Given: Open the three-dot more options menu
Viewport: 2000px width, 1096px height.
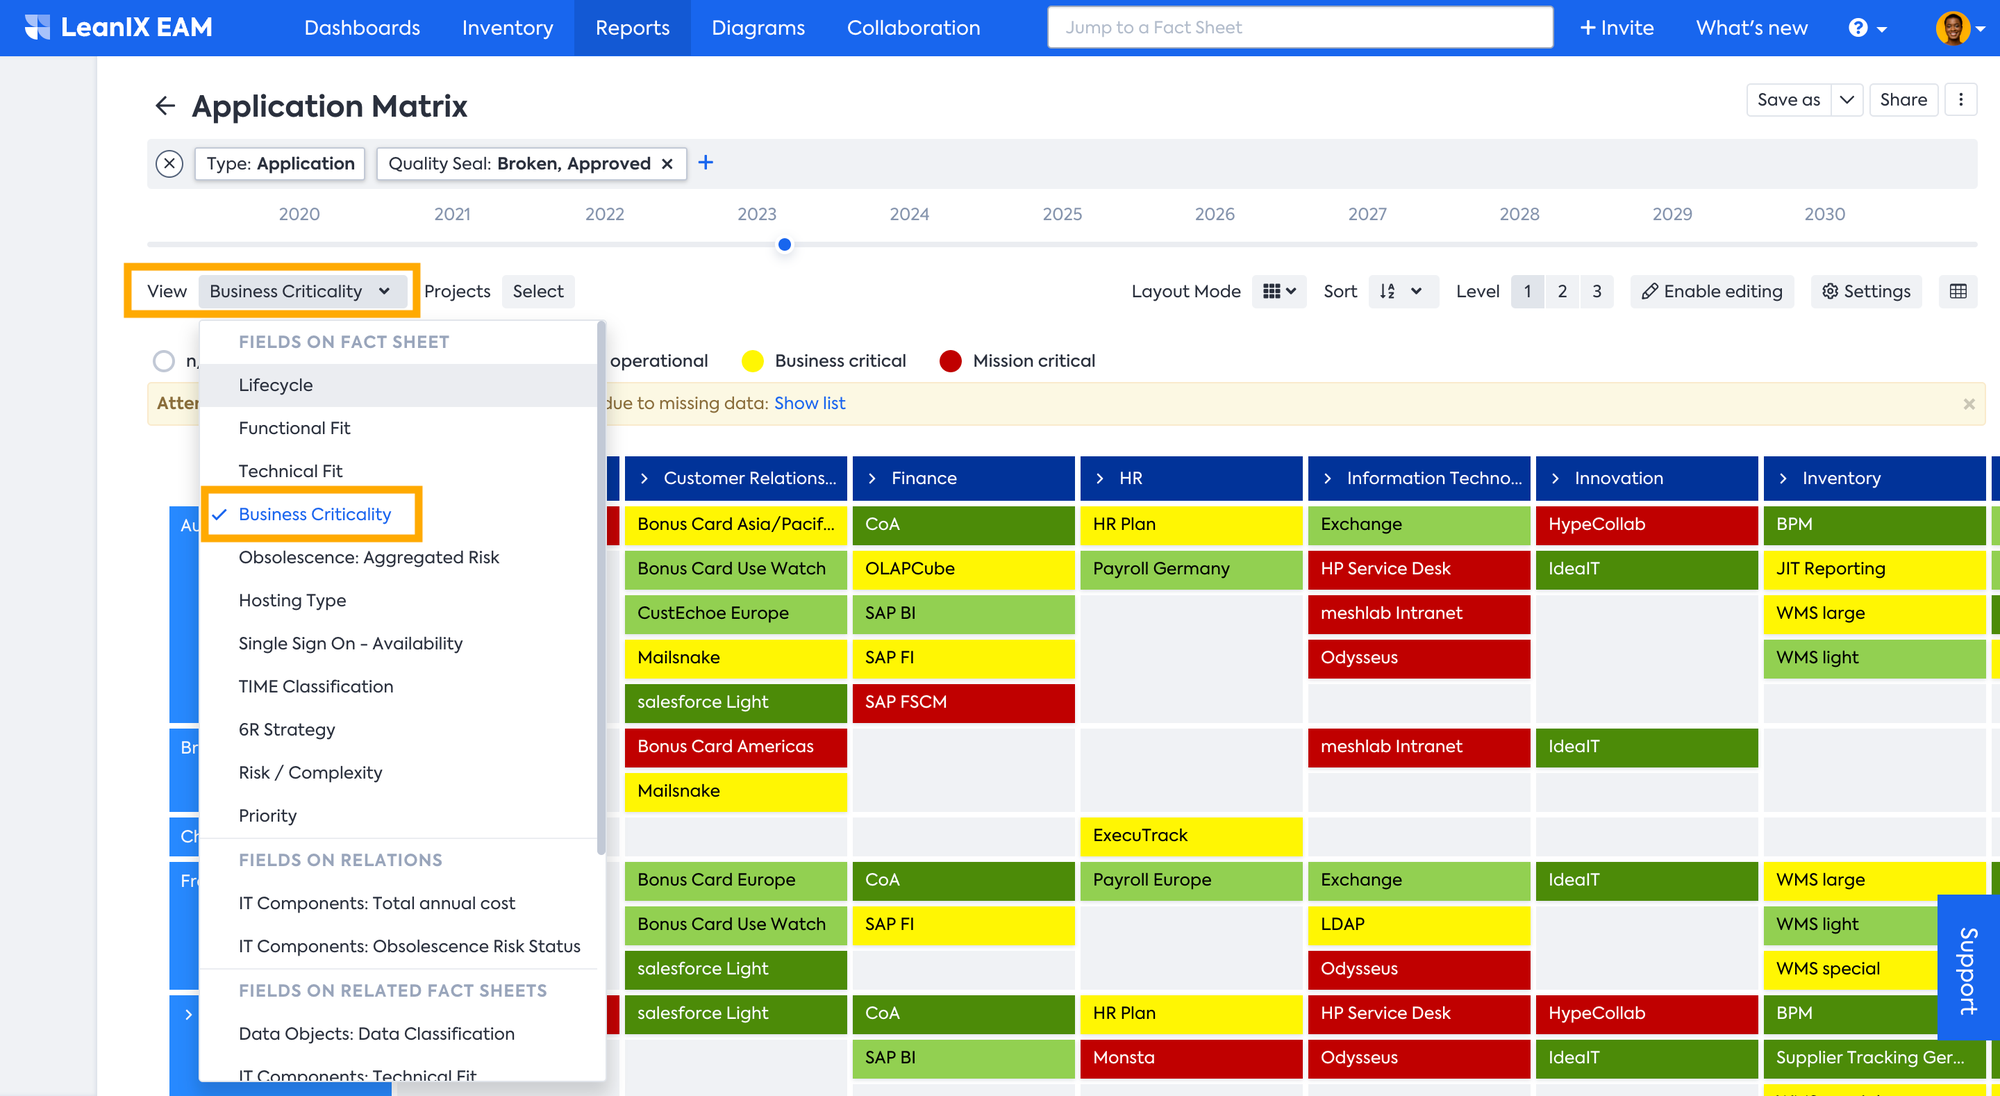Looking at the screenshot, I should (x=1960, y=99).
